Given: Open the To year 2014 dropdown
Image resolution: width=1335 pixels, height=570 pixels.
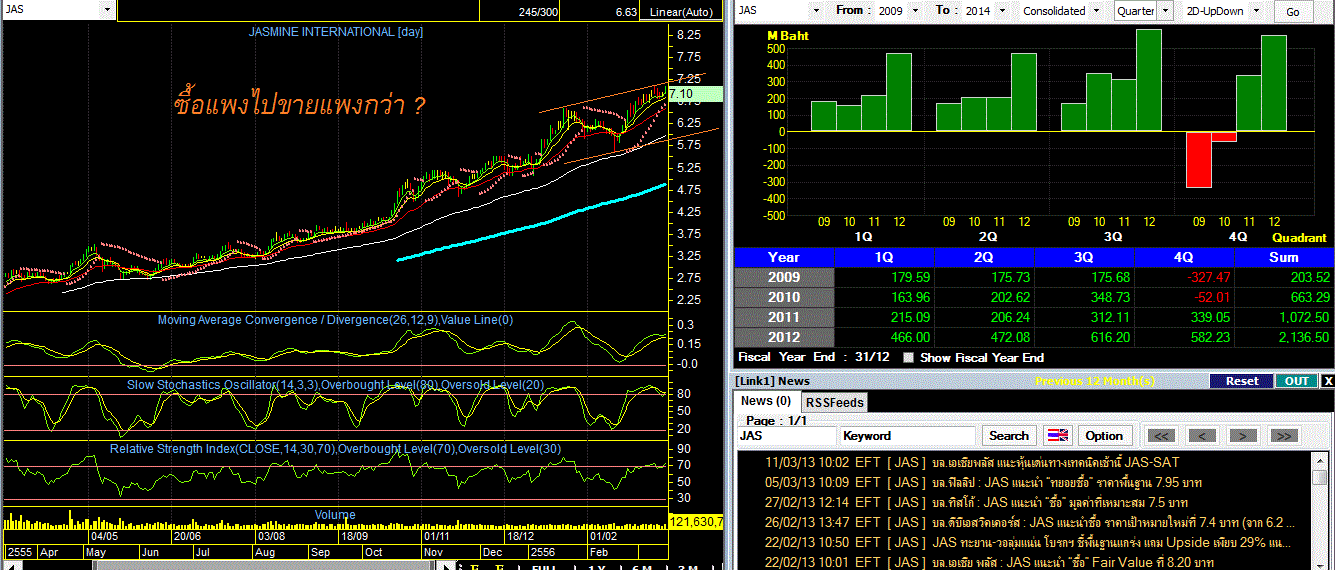Looking at the screenshot, I should click(x=1004, y=10).
